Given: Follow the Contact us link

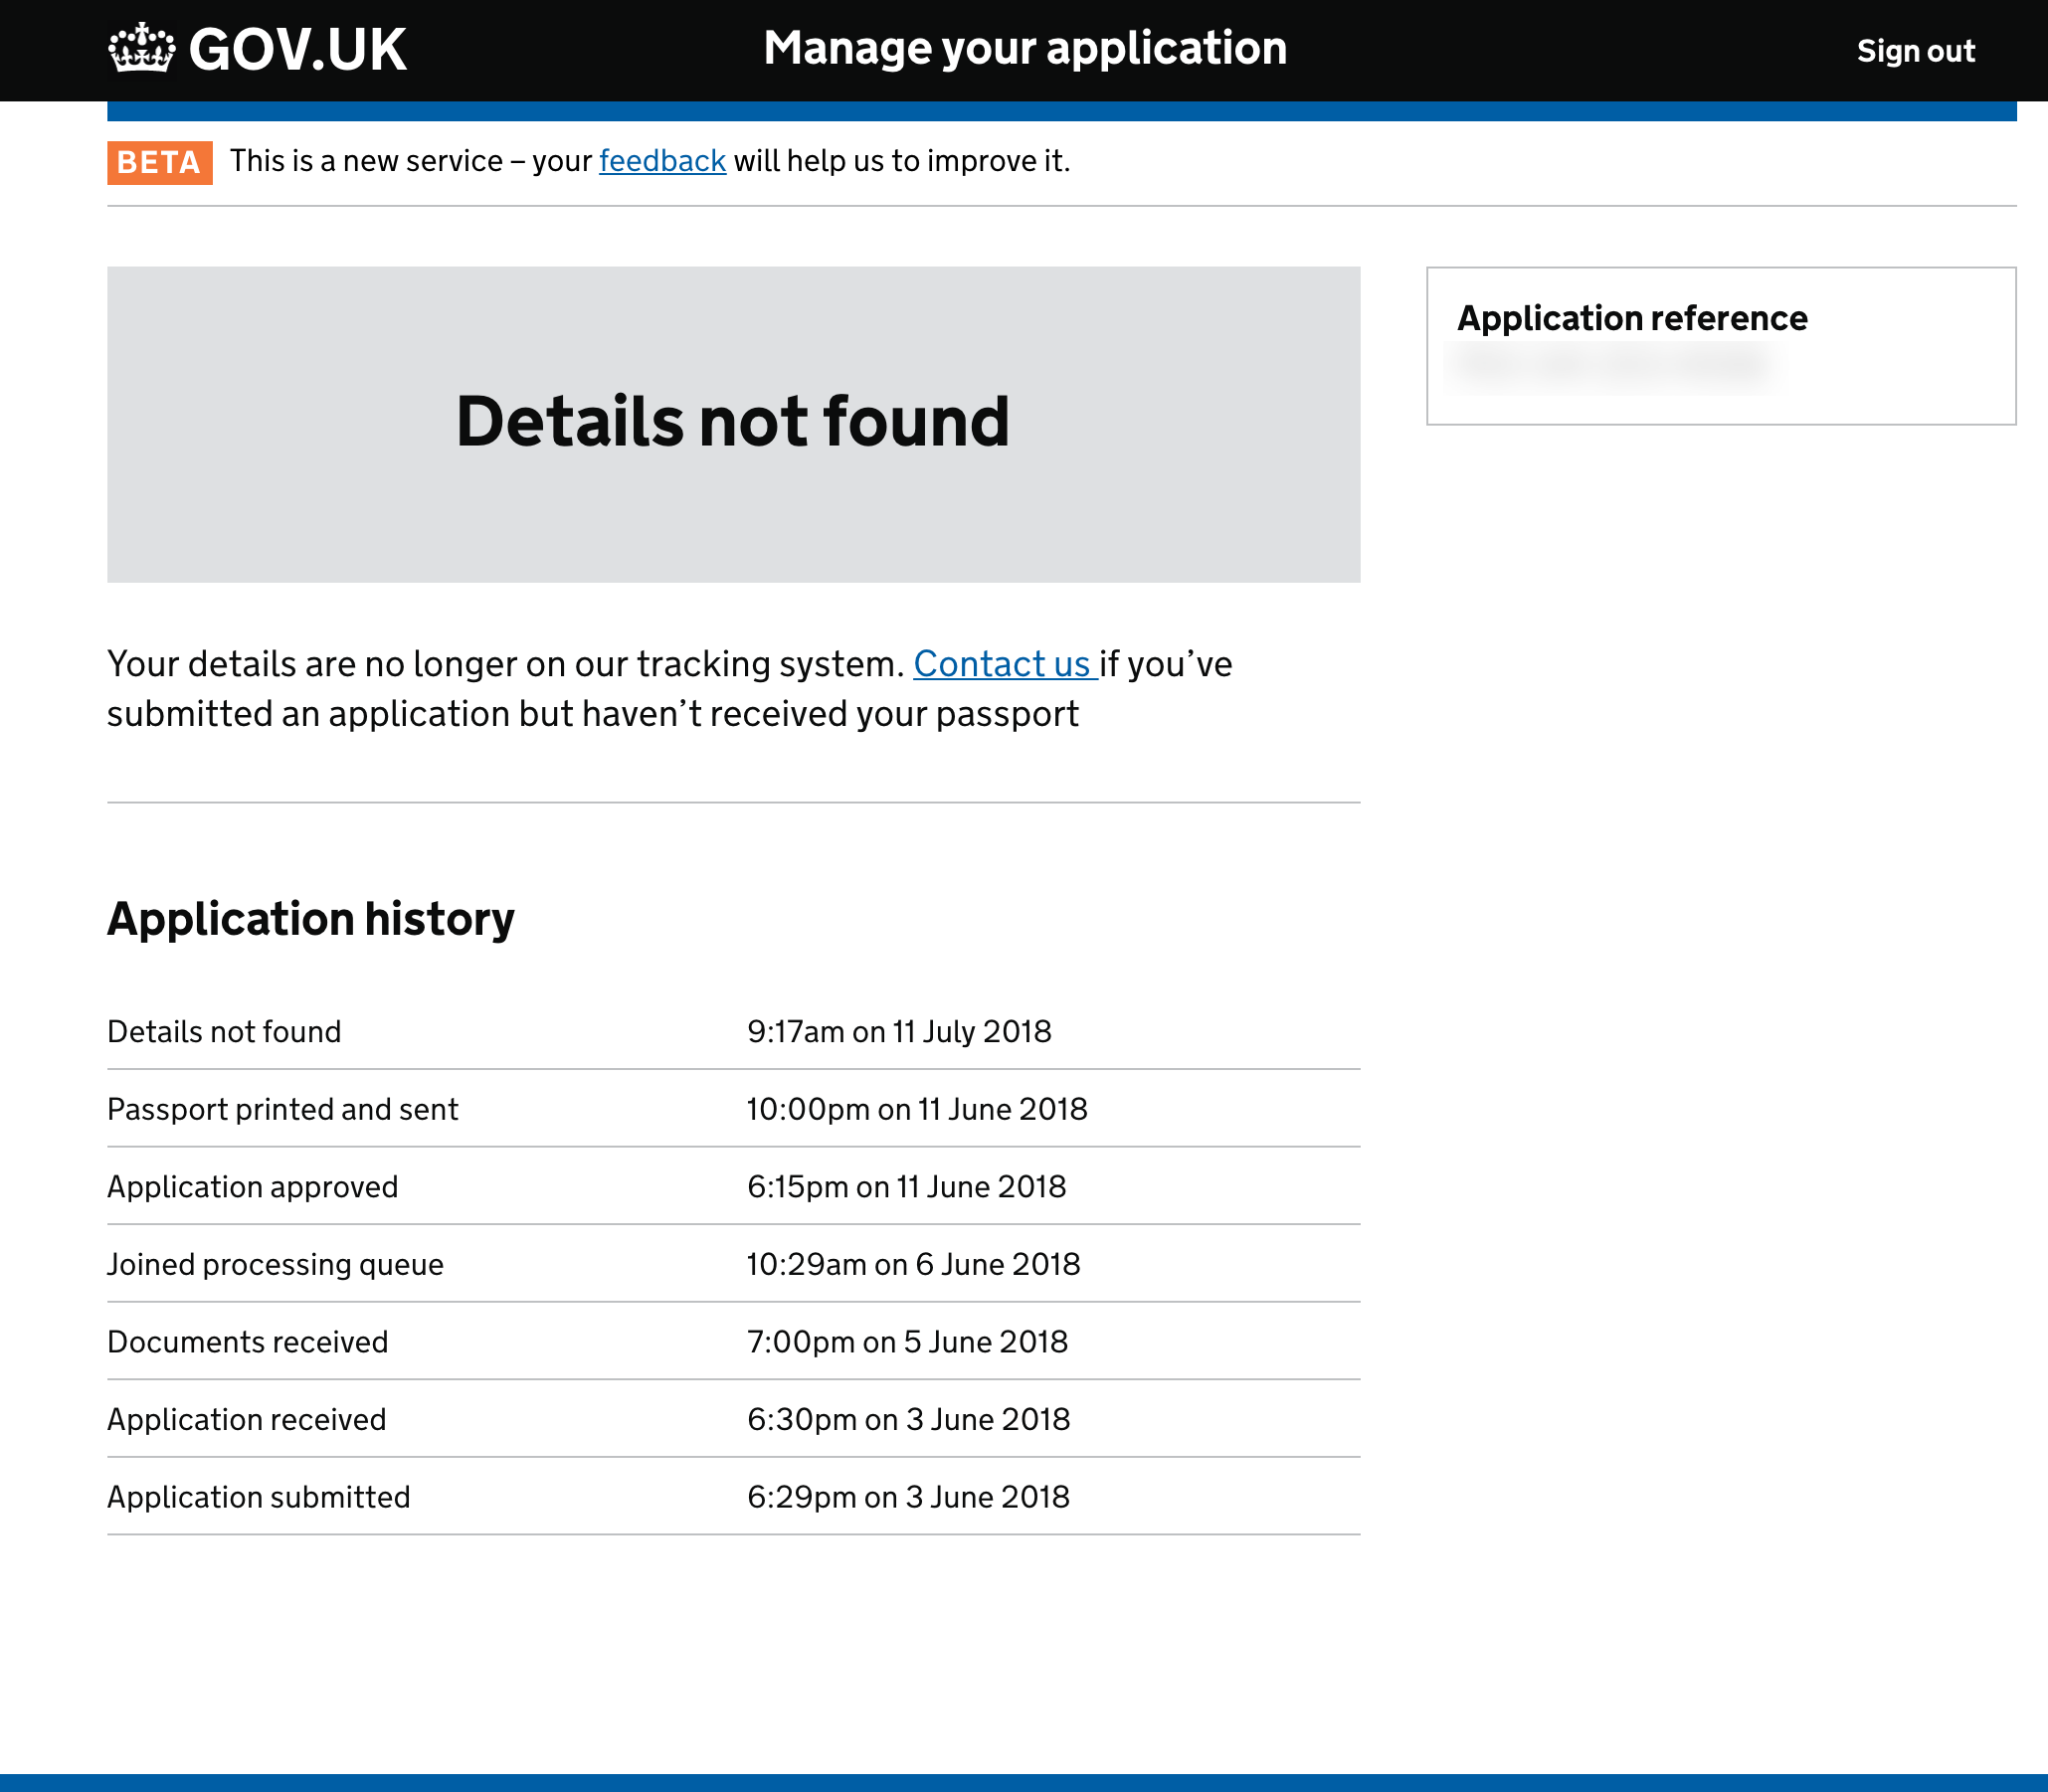Looking at the screenshot, I should coord(1002,664).
